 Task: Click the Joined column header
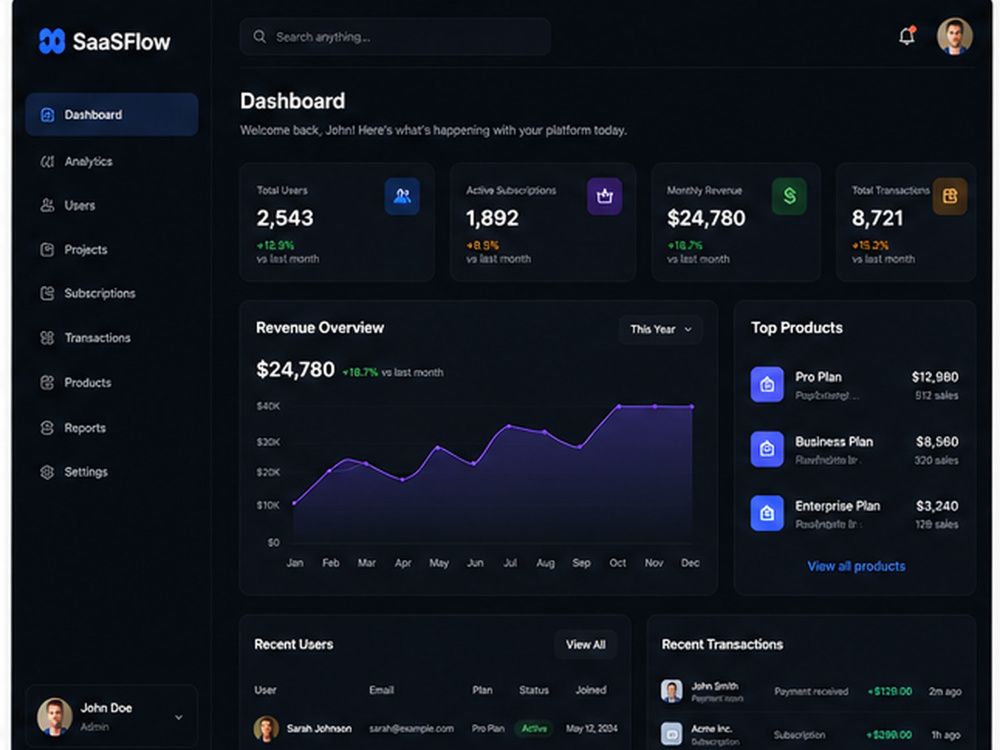pos(591,690)
